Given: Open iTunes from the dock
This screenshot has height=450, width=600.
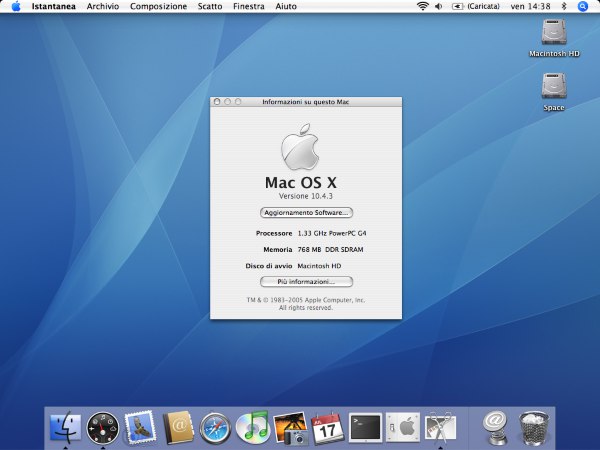Looking at the screenshot, I should [x=253, y=427].
